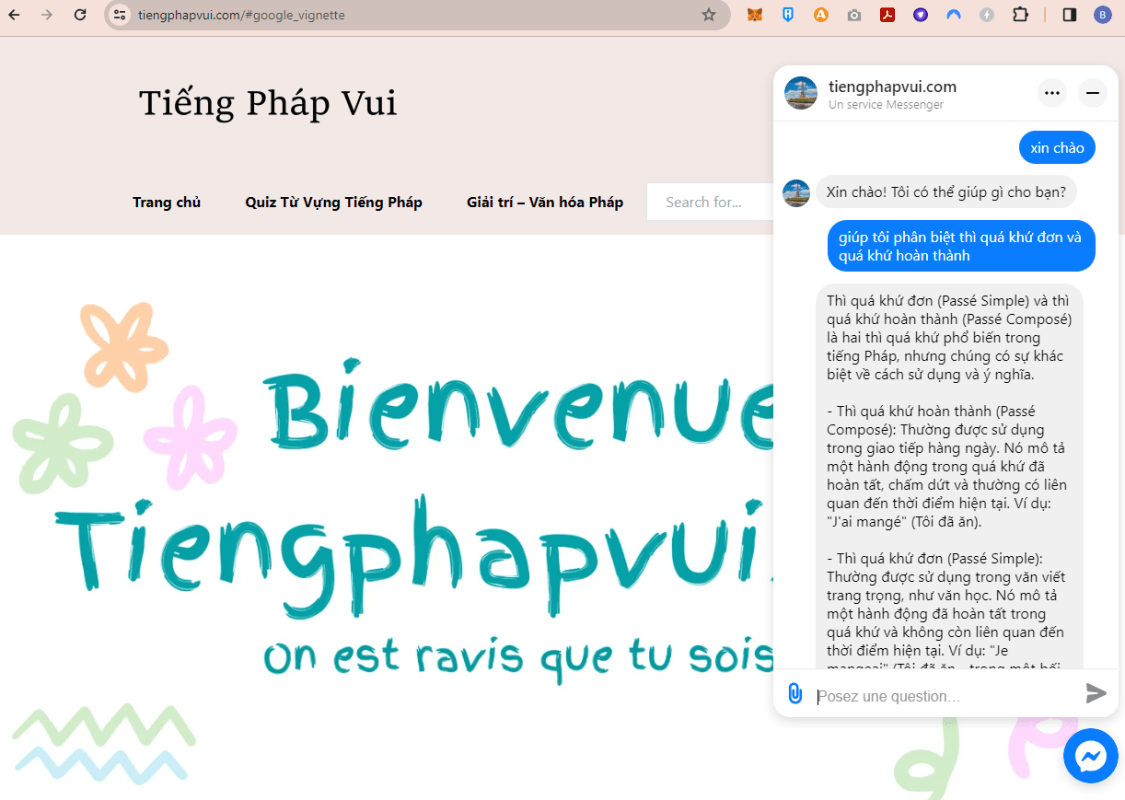Click the Tiếng Pháp Vui site title
The height and width of the screenshot is (800, 1125).
pos(267,103)
